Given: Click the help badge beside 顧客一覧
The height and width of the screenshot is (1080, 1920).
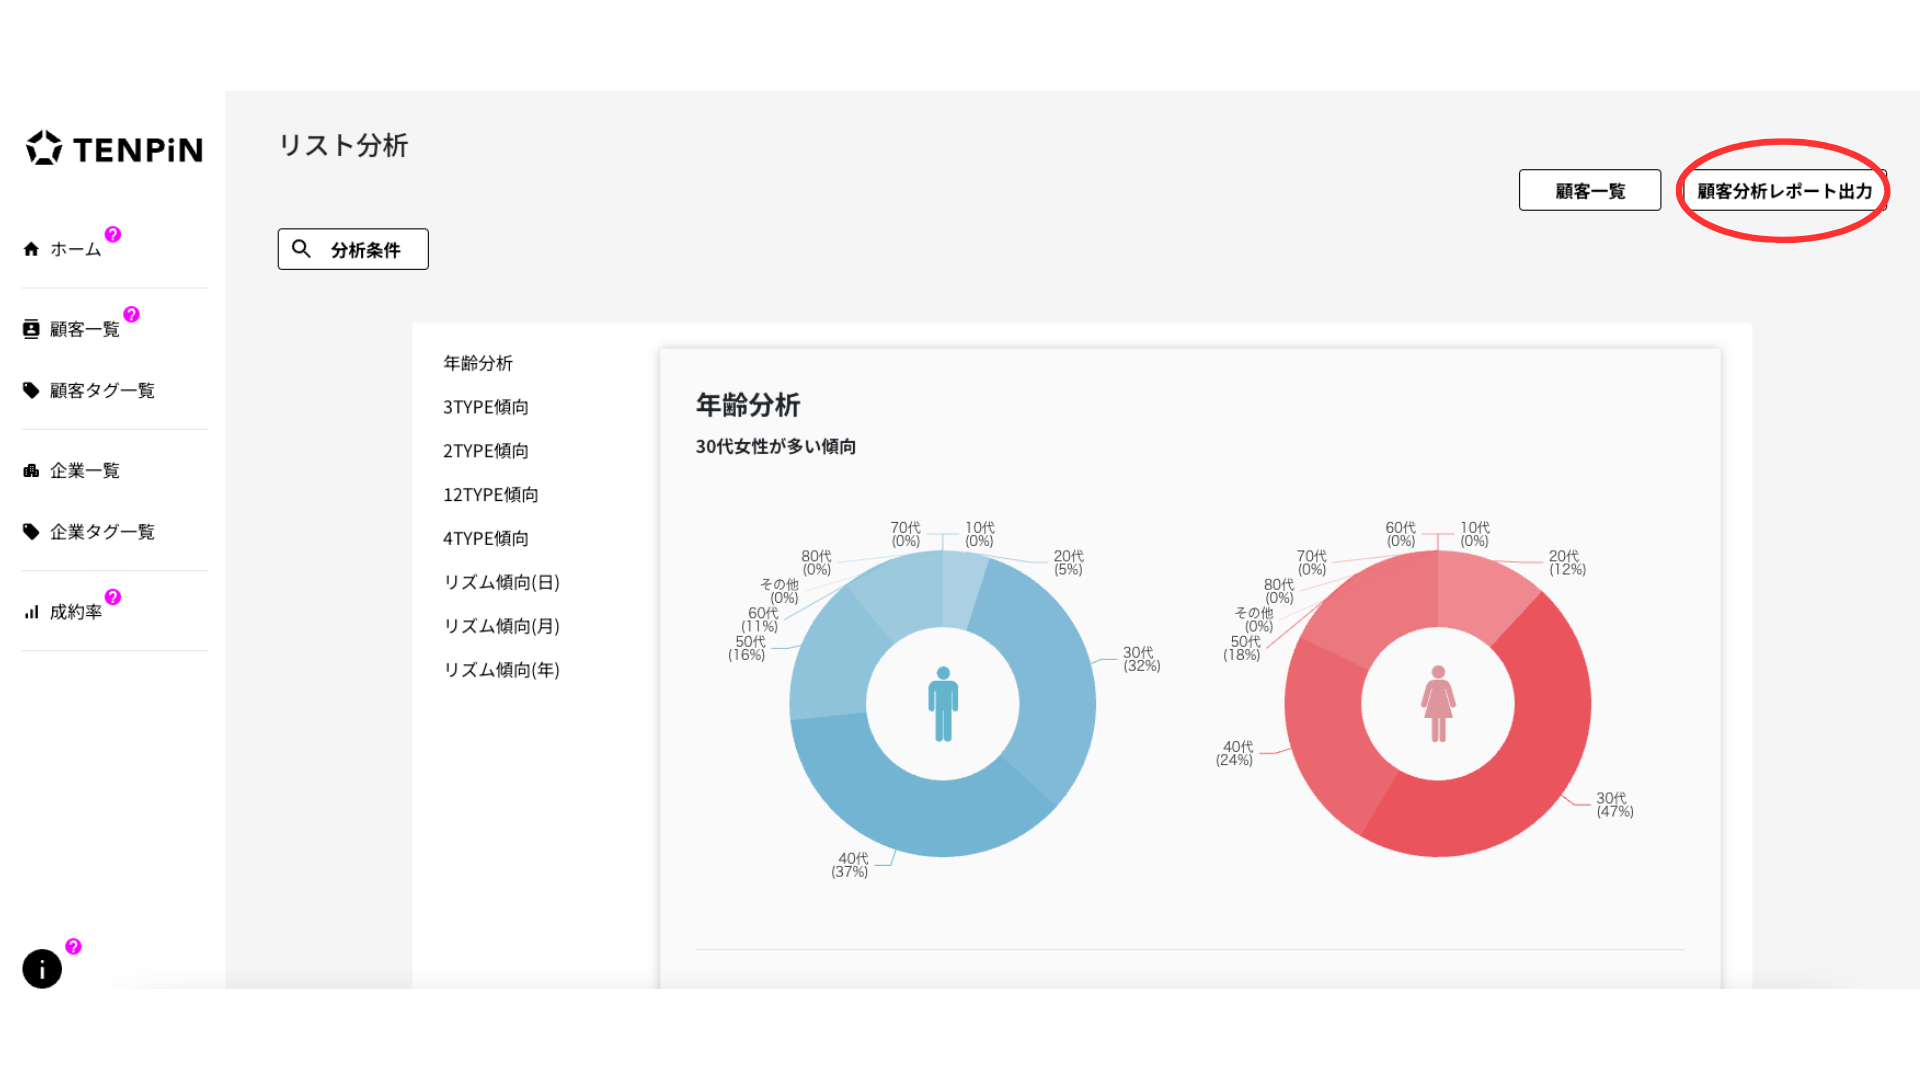Looking at the screenshot, I should coord(131,314).
